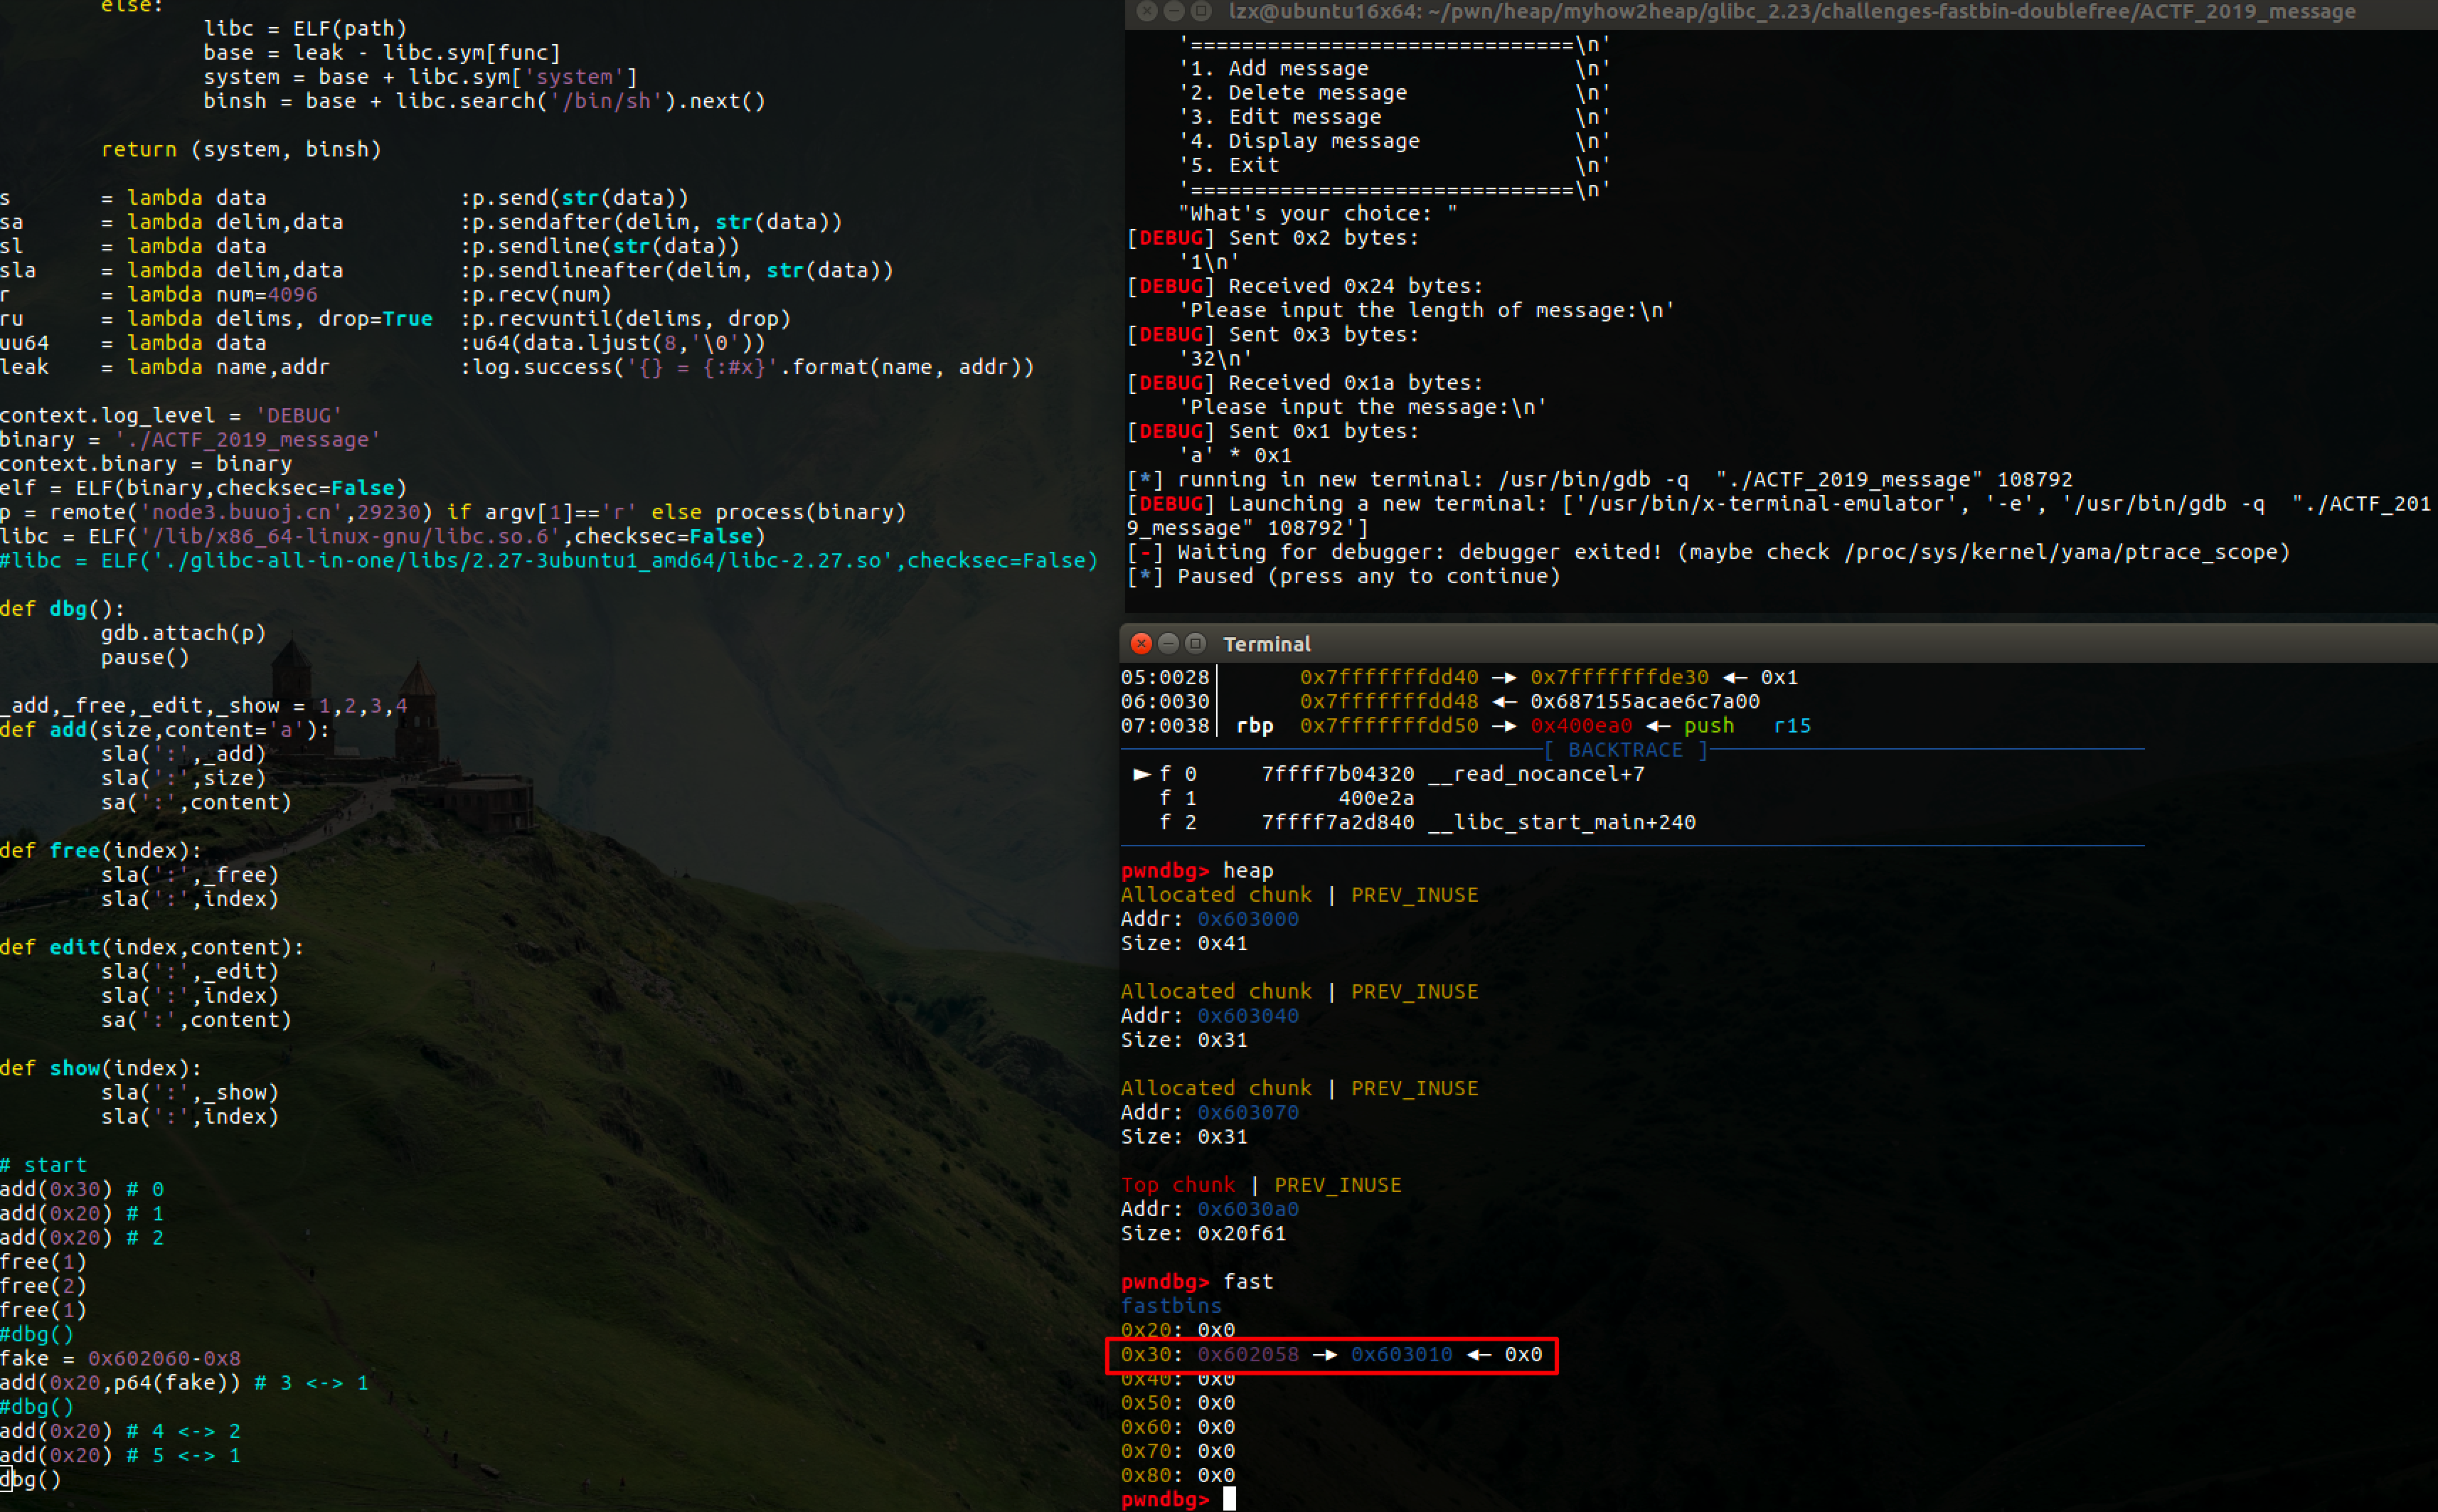This screenshot has width=2438, height=1512.
Task: Click the "0x80: 0x0" fastbin row
Action: [x=1178, y=1476]
